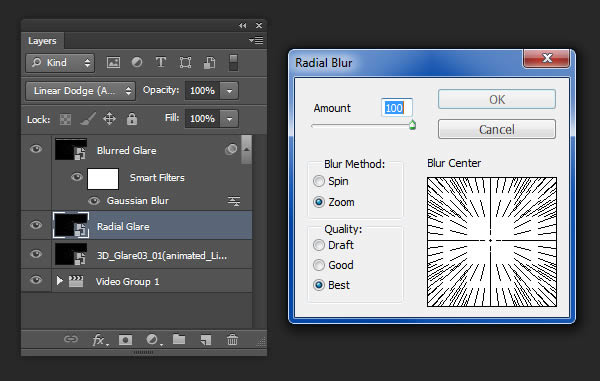Expand the Video Group 1 triangle

pos(59,281)
